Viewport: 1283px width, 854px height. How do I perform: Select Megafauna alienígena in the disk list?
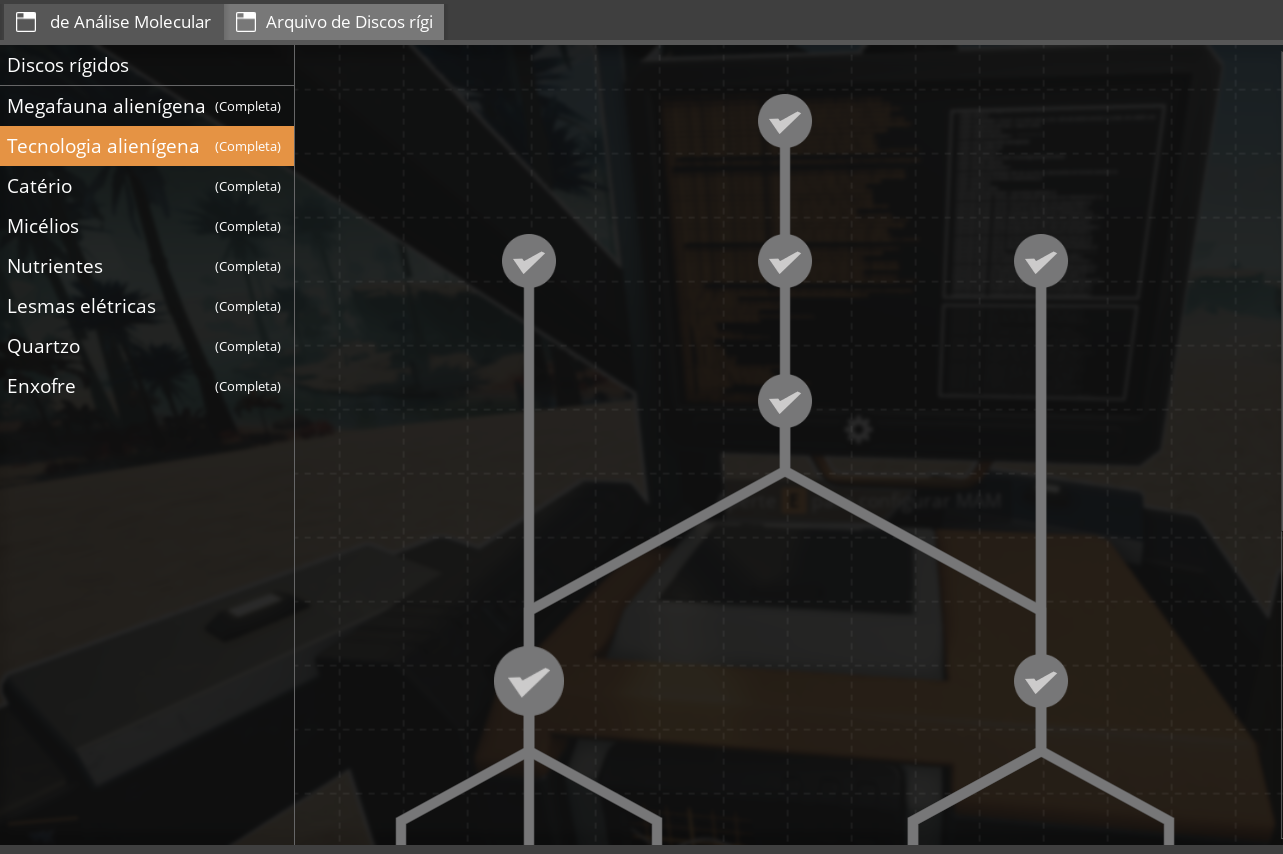pyautogui.click(x=147, y=106)
